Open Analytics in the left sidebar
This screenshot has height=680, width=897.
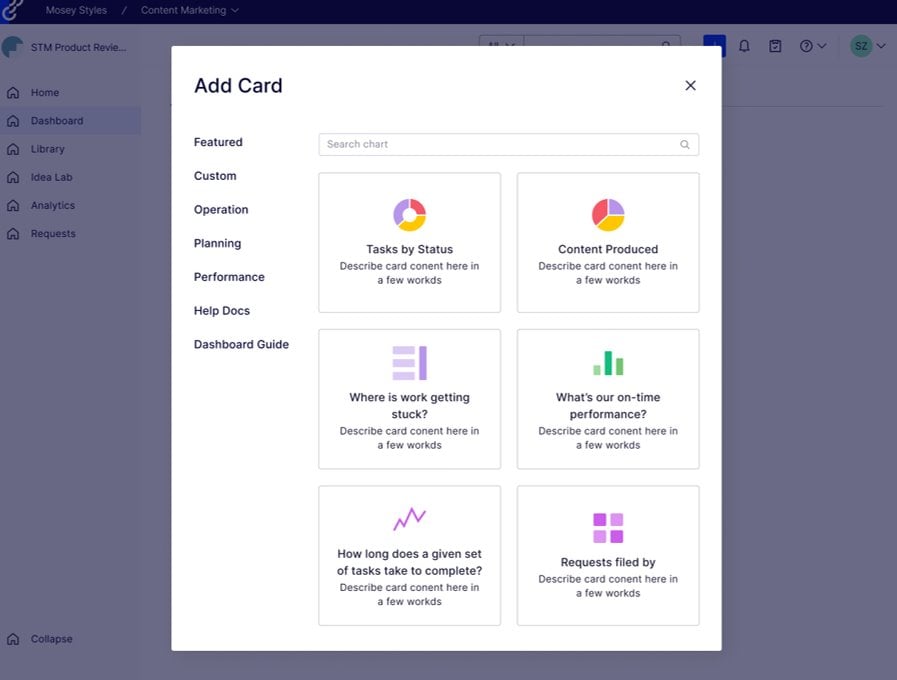[x=53, y=205]
